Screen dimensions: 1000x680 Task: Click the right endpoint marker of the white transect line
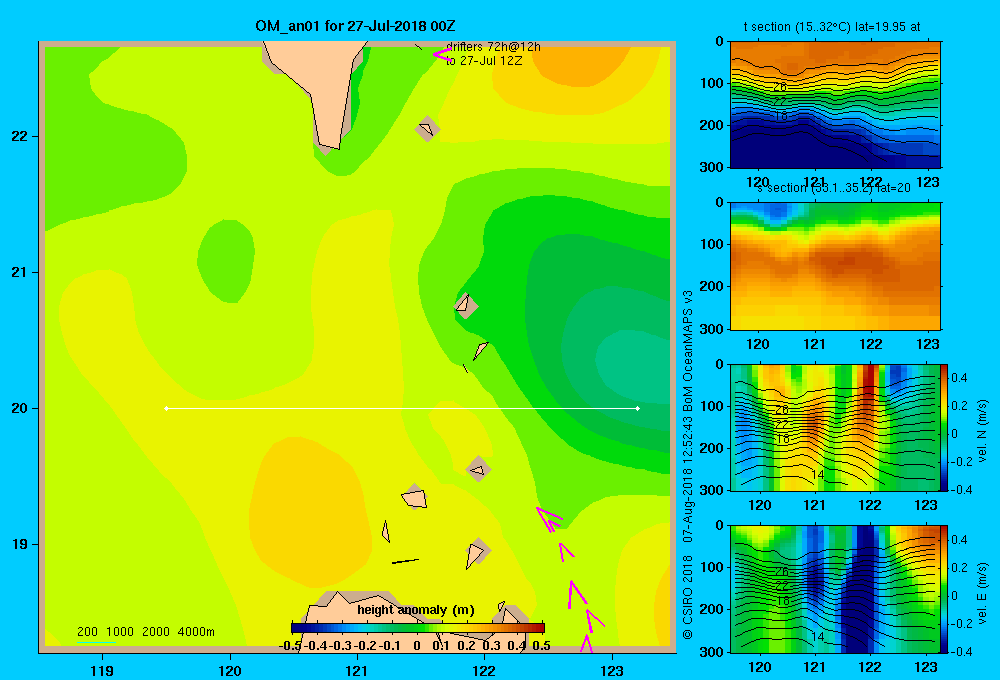pyautogui.click(x=638, y=408)
